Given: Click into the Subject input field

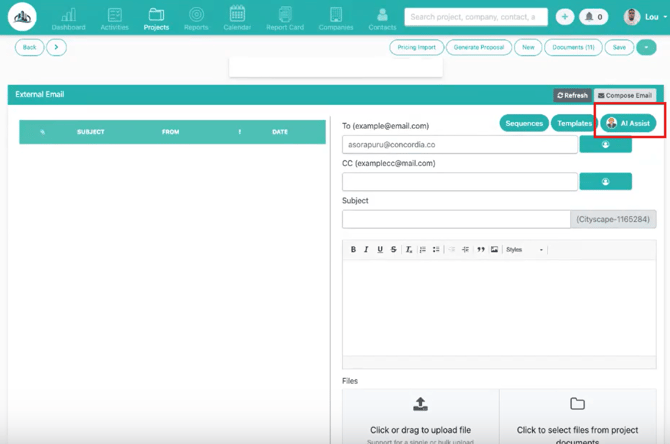Looking at the screenshot, I should [456, 218].
